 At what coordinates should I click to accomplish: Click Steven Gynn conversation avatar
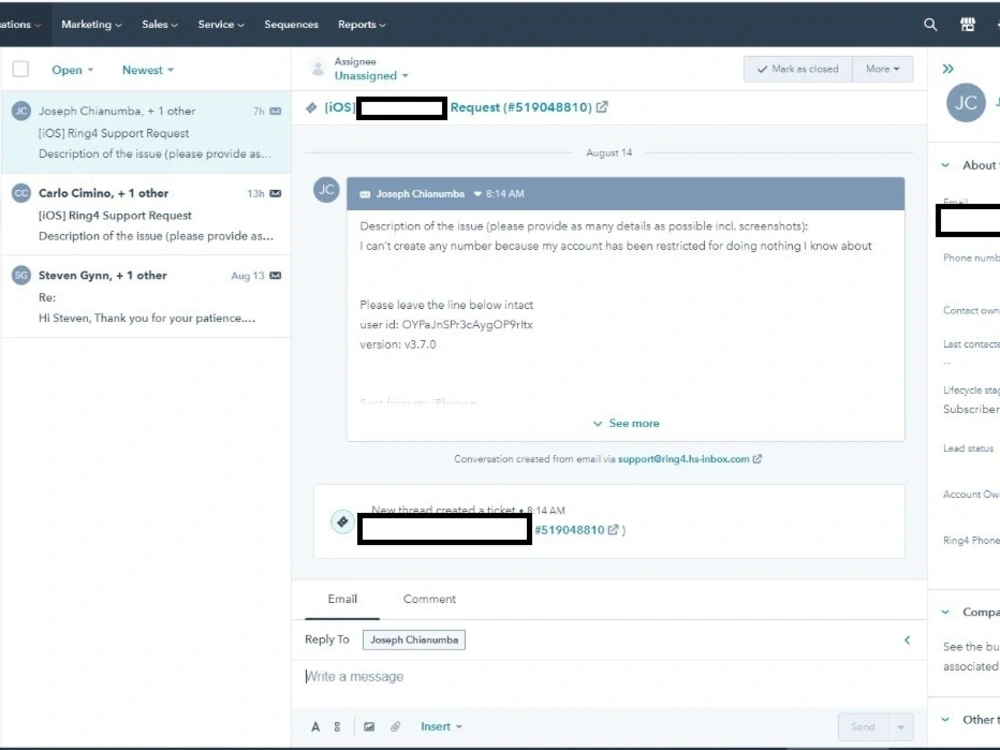click(21, 276)
